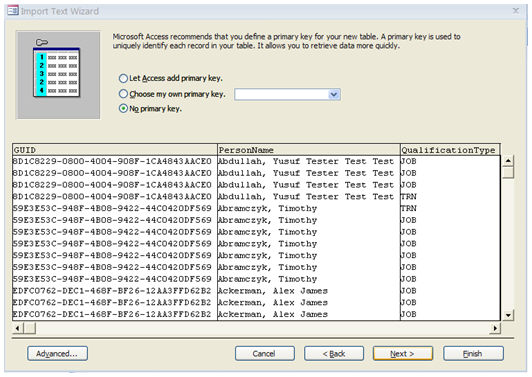This screenshot has width=532, height=377.
Task: Select the QualificationType column header
Action: coord(450,150)
